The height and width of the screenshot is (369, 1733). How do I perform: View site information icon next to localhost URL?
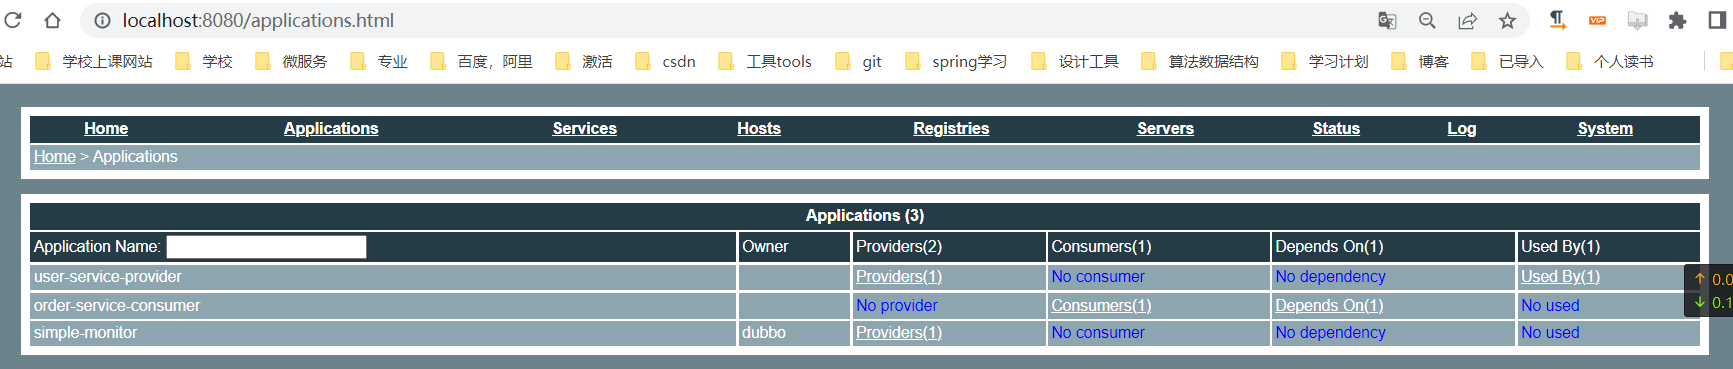(102, 20)
